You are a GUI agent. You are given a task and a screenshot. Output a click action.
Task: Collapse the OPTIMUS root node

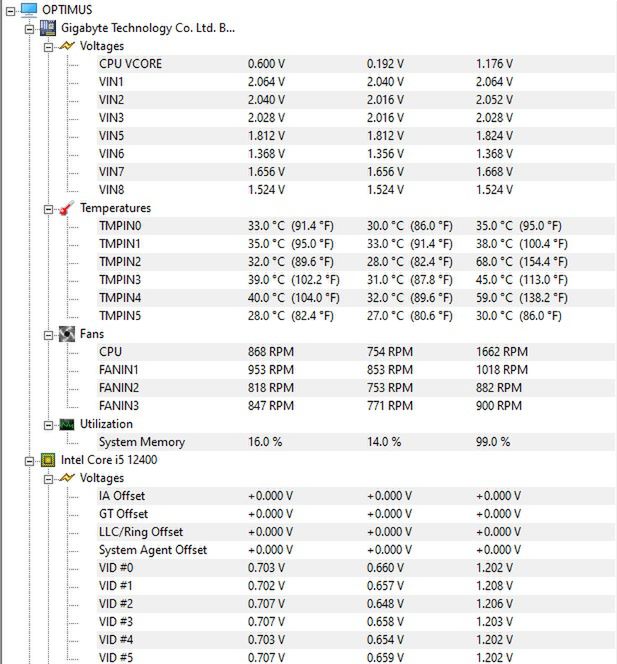point(10,11)
